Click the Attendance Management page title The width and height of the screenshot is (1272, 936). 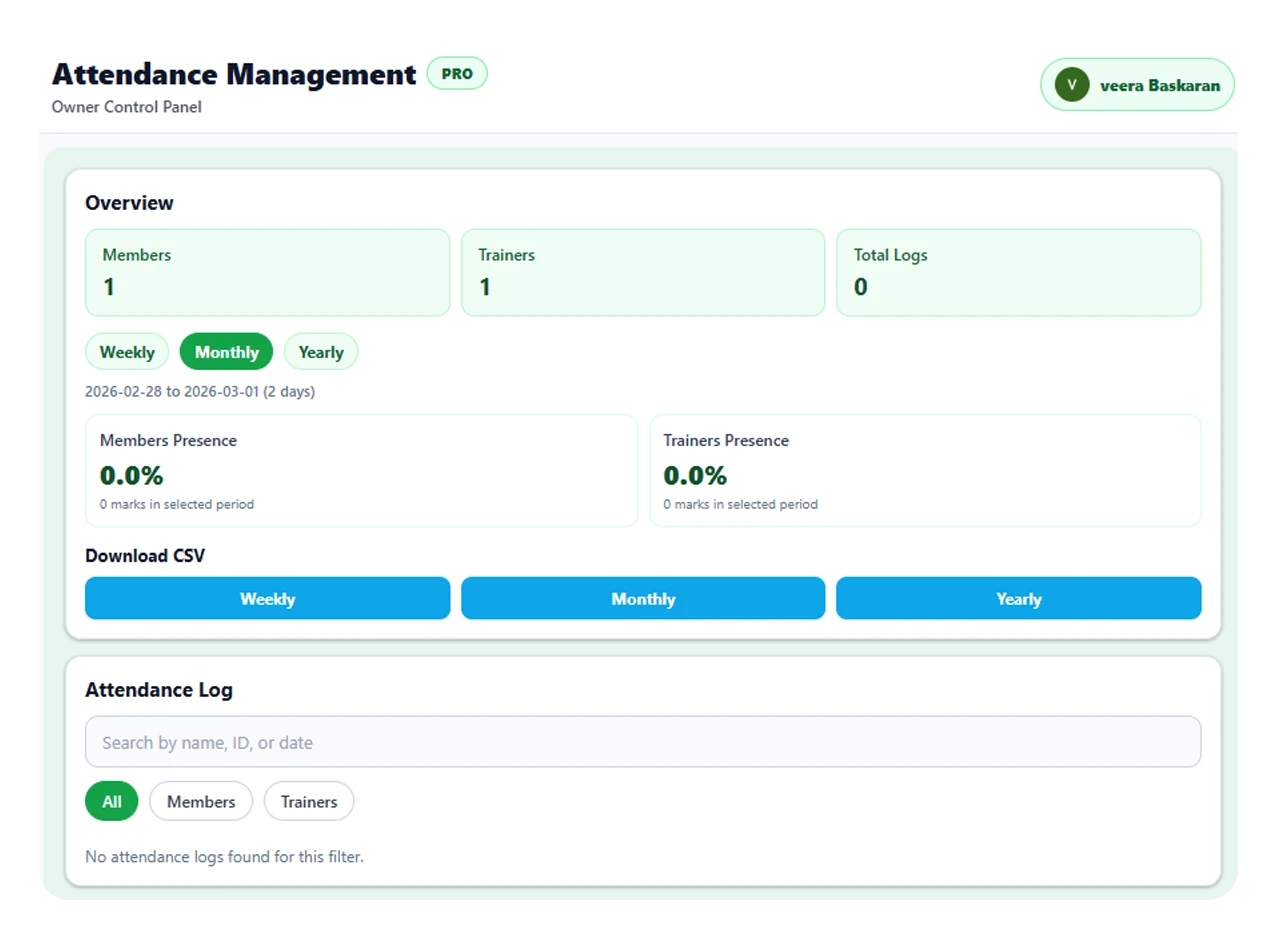pyautogui.click(x=234, y=75)
